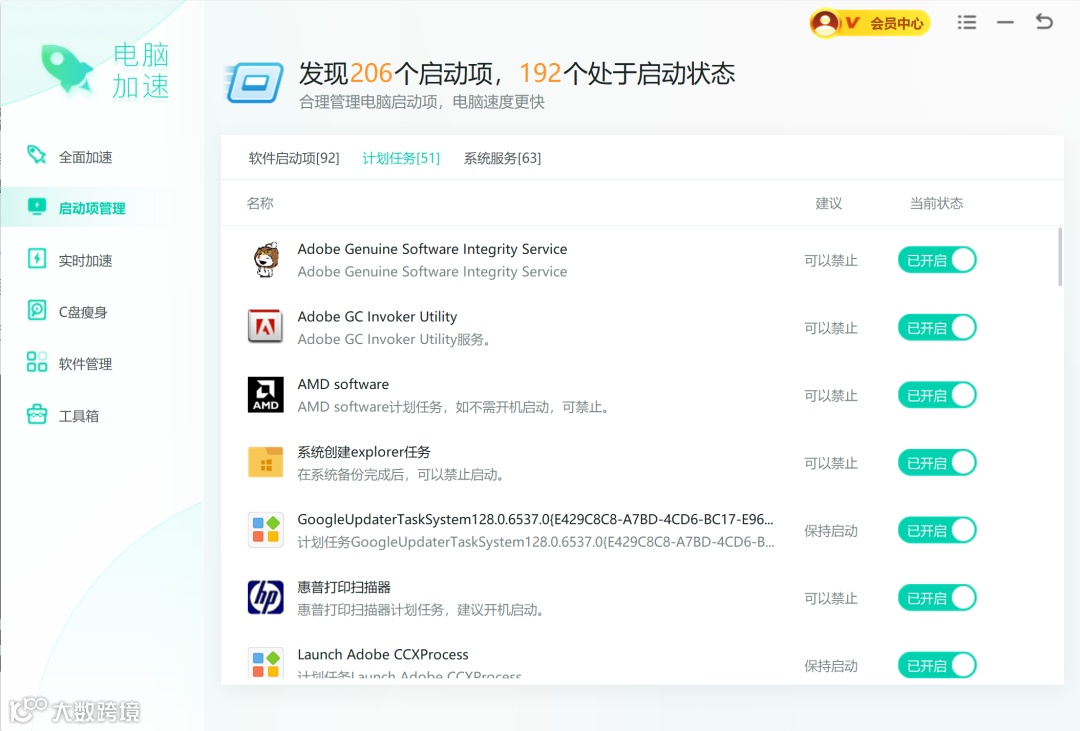Click 合理管理电脑启动项 subtitle text
Viewport: 1080px width, 731px height.
[422, 102]
